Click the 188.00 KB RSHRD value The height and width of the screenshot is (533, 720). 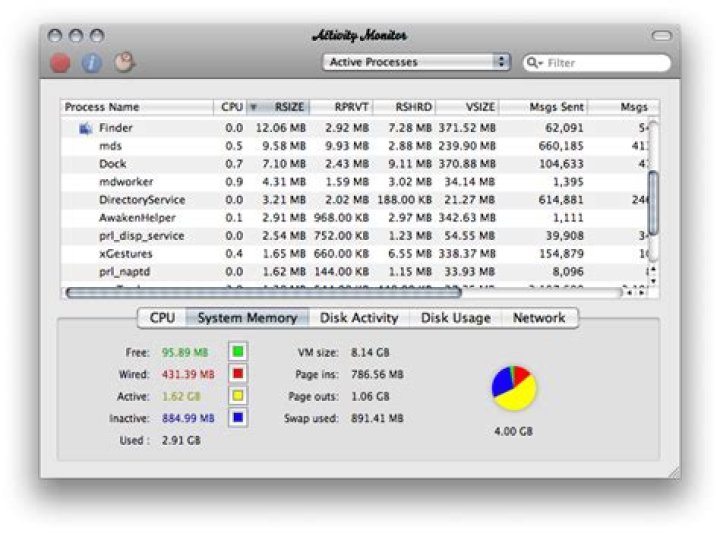click(x=405, y=200)
